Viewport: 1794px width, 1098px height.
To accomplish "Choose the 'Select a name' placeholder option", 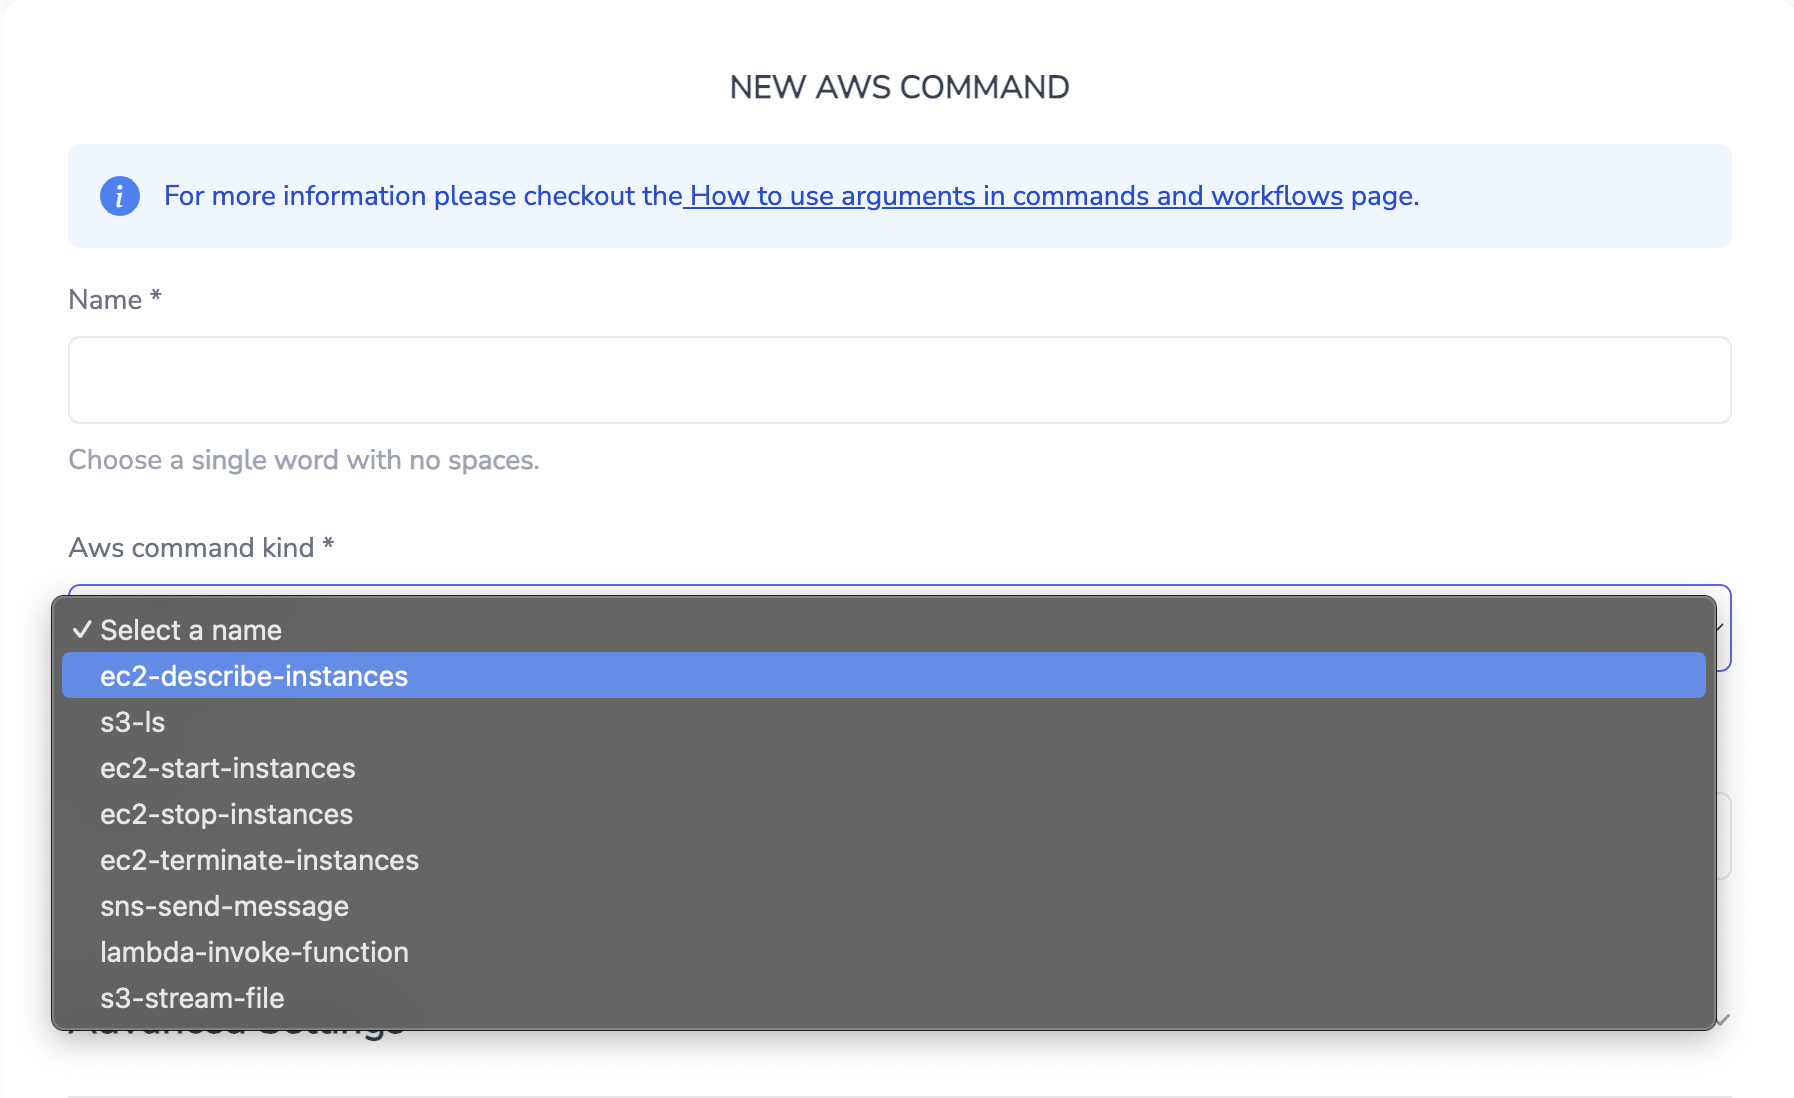I will pos(884,630).
